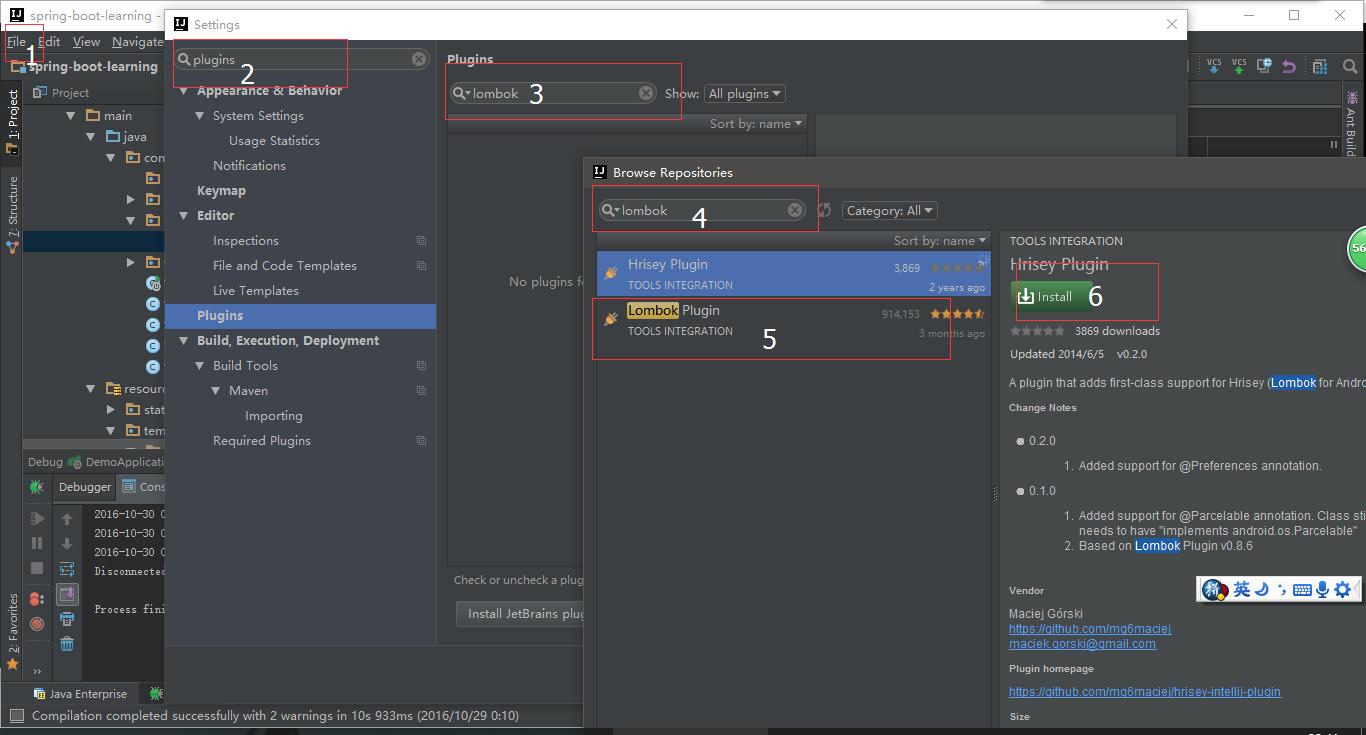
Task: Click the stop process icon
Action: click(x=37, y=568)
